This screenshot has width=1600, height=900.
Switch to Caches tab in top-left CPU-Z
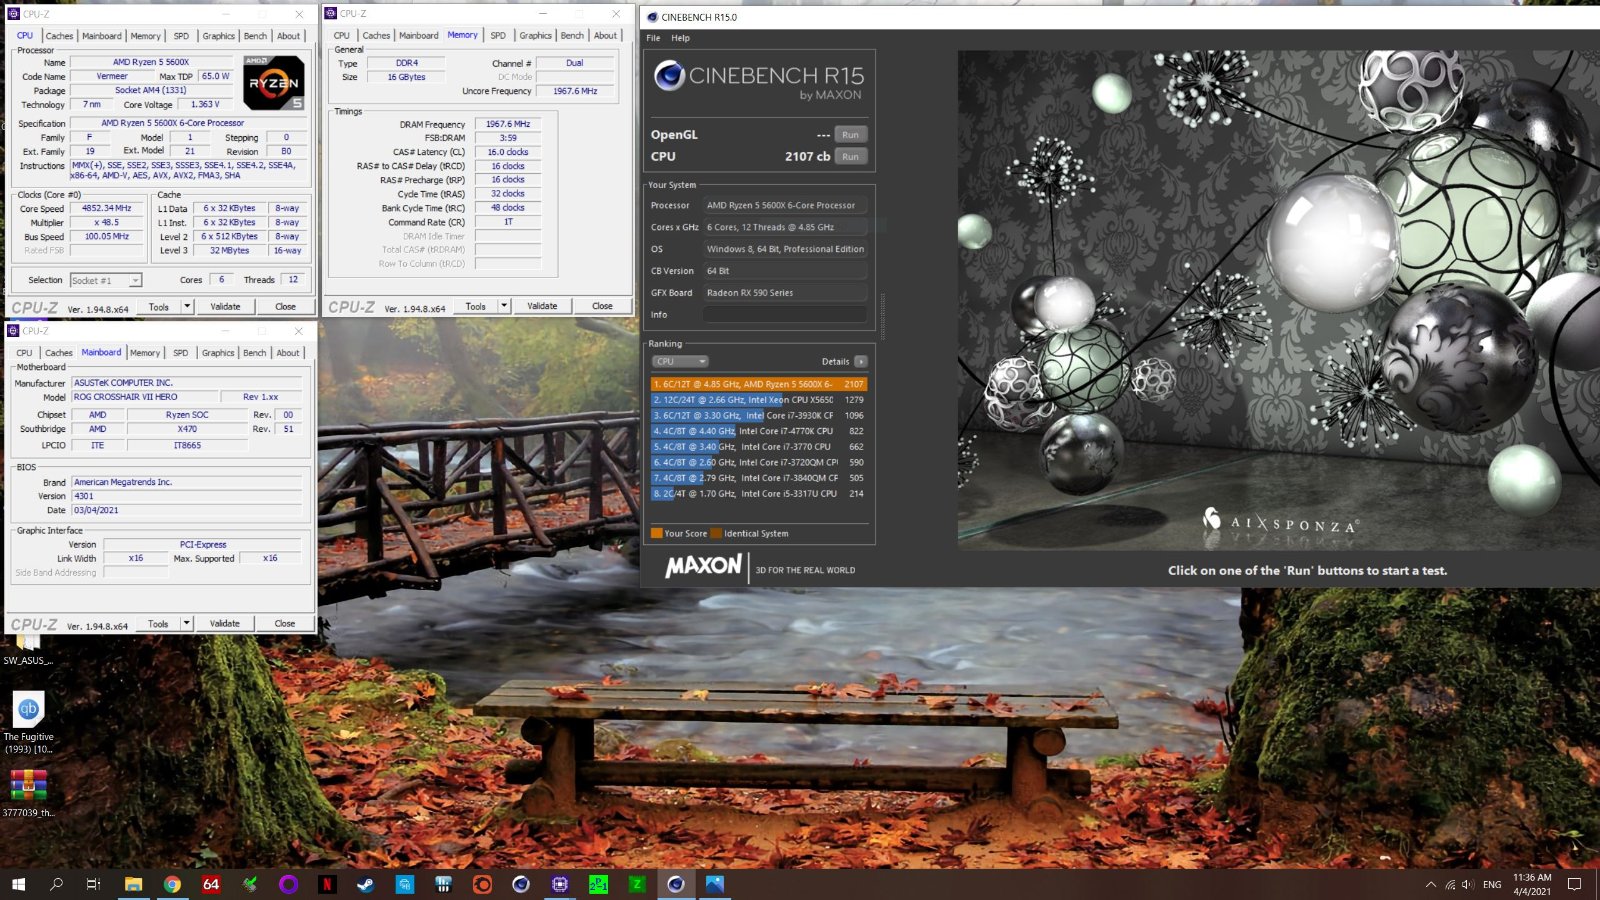59,36
